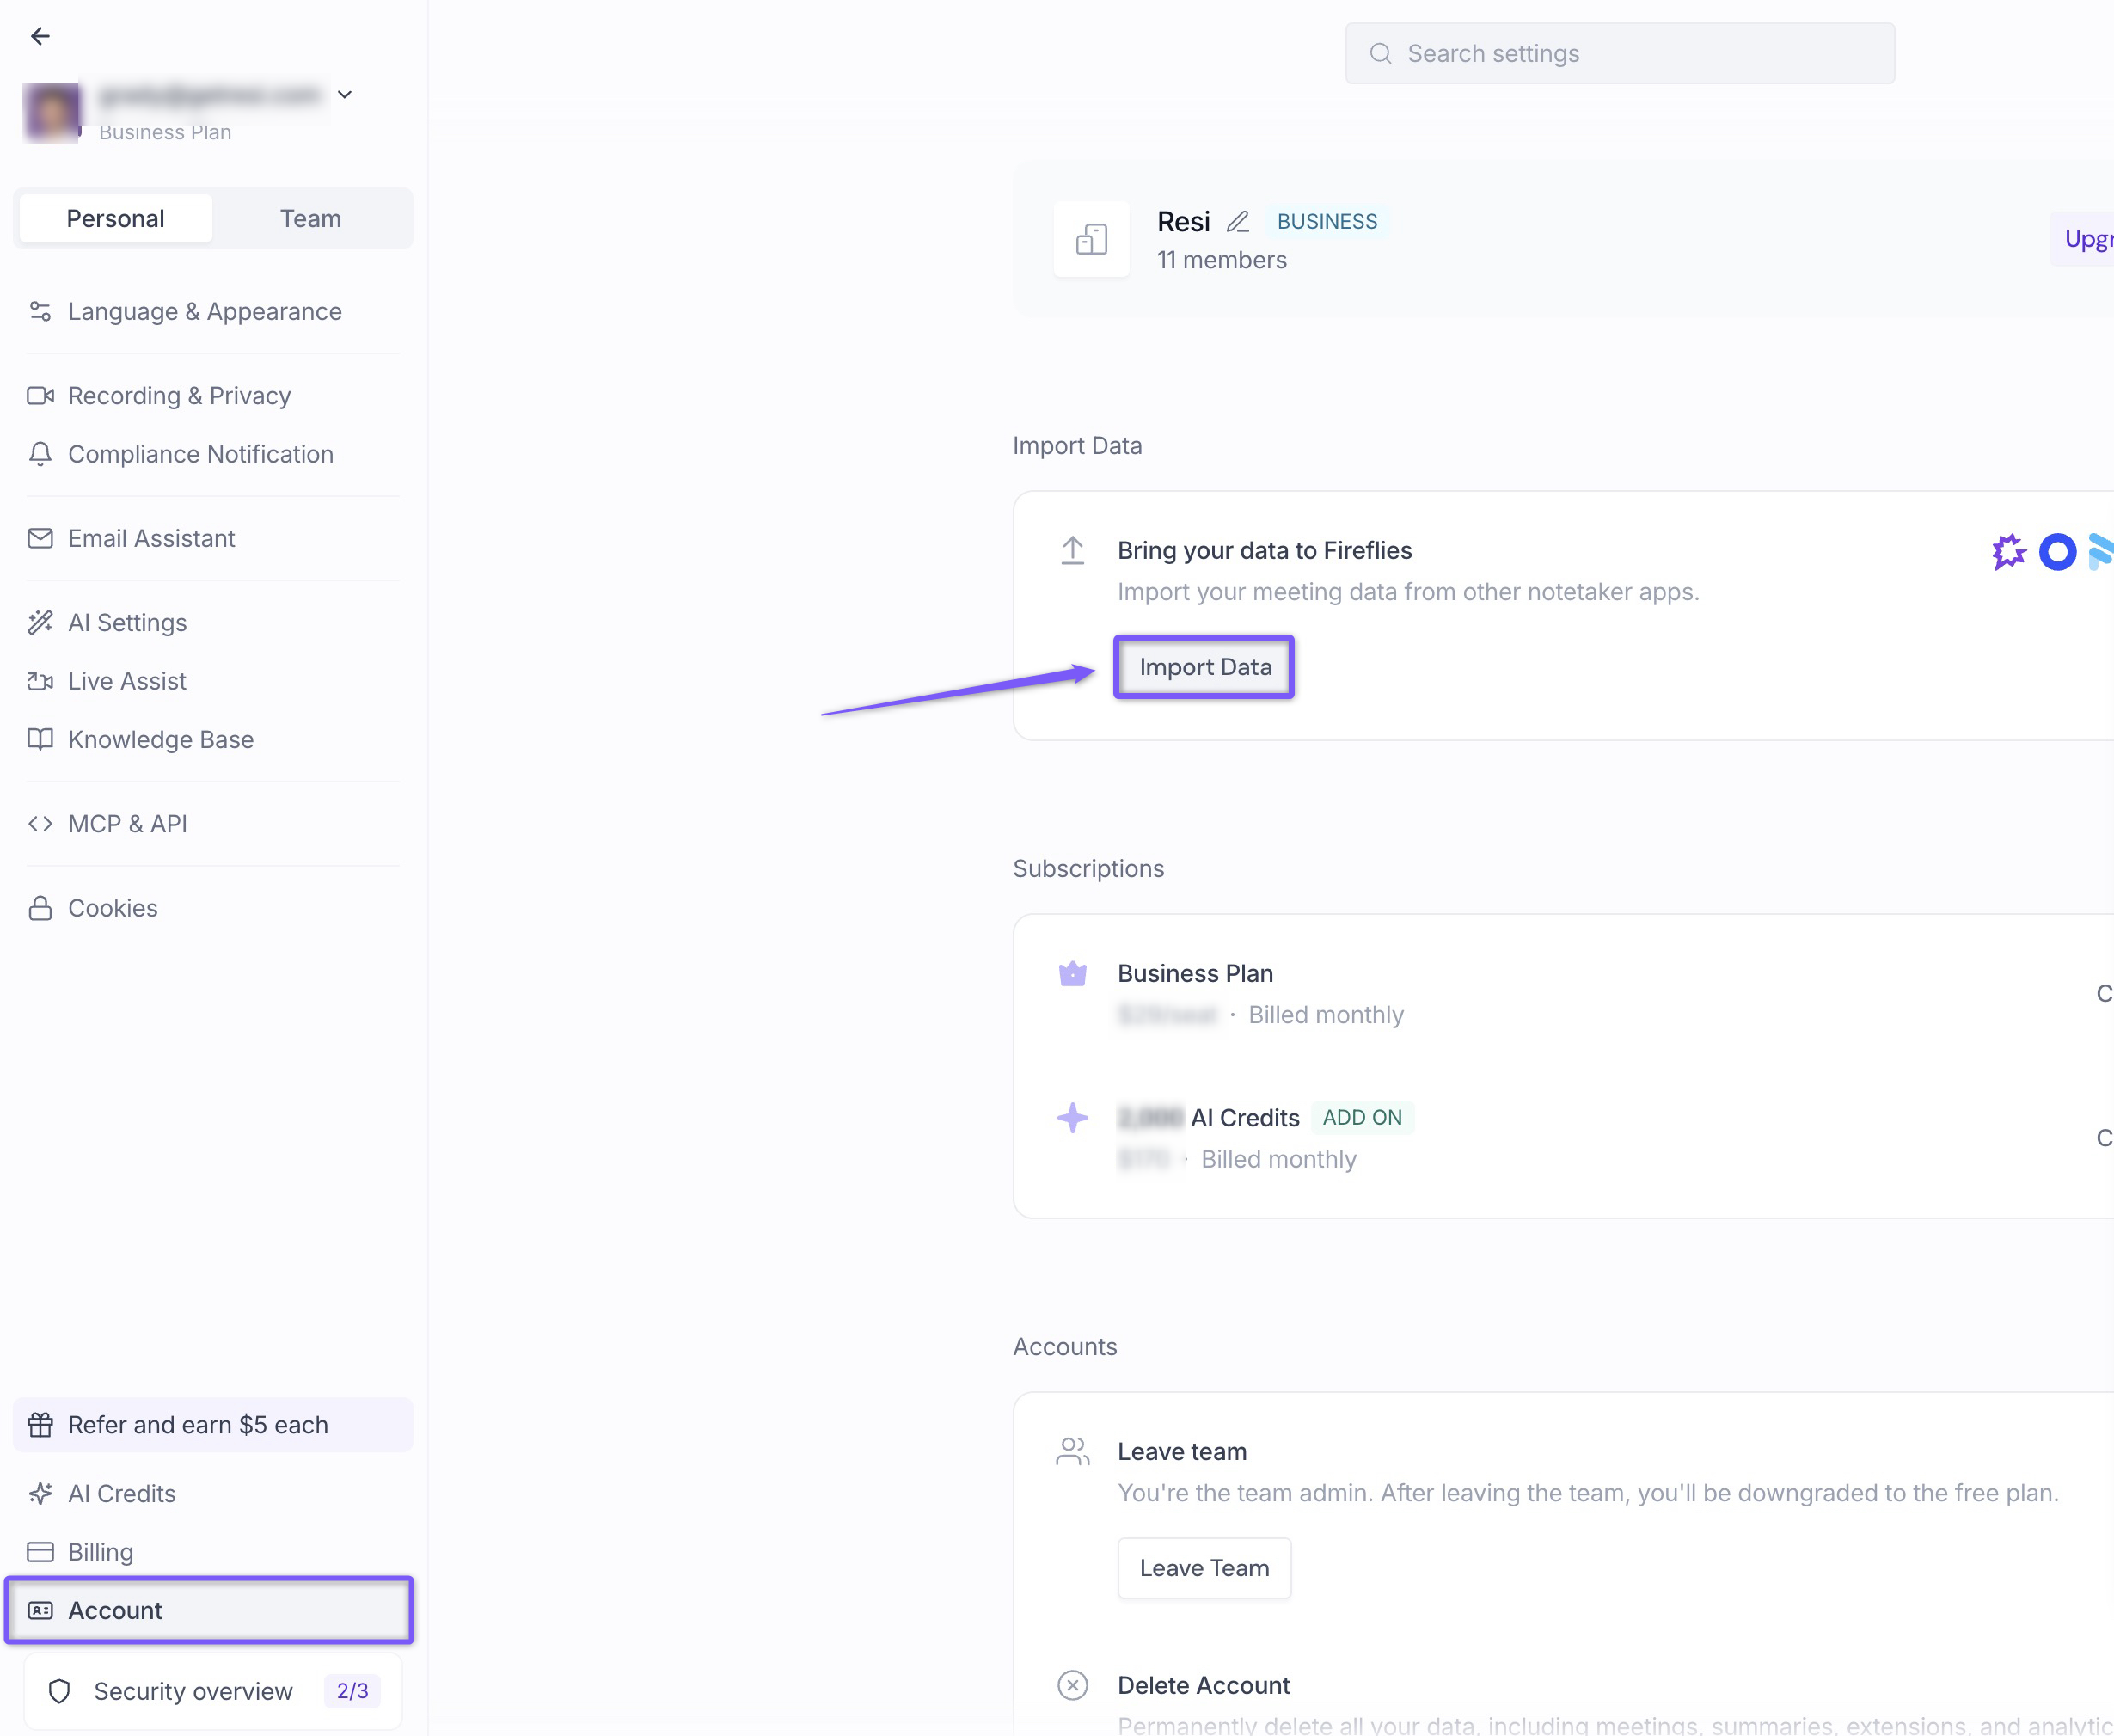This screenshot has width=2114, height=1736.
Task: Click the upload arrow icon
Action: pyautogui.click(x=1072, y=551)
